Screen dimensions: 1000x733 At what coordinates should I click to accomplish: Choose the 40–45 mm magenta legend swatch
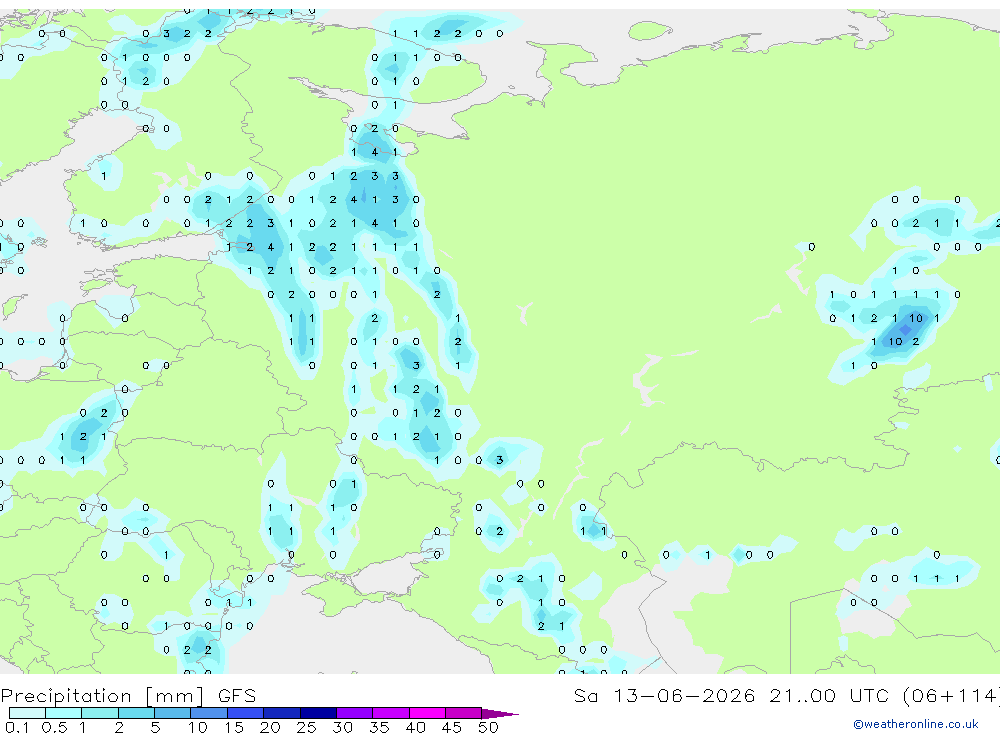click(427, 713)
